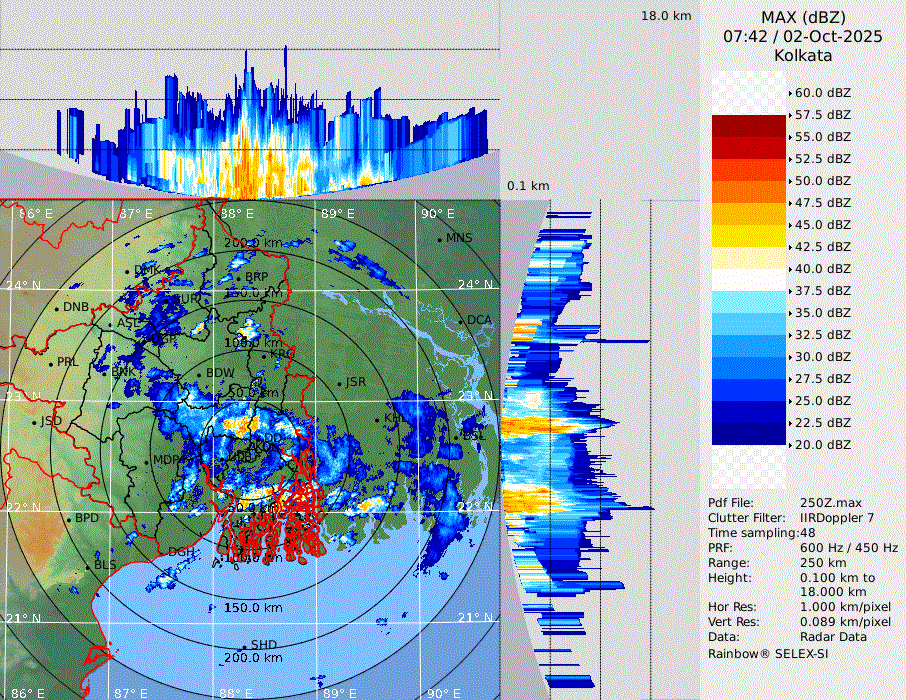
Task: Select the darkest red swatch atop the legend
Action: tap(749, 125)
